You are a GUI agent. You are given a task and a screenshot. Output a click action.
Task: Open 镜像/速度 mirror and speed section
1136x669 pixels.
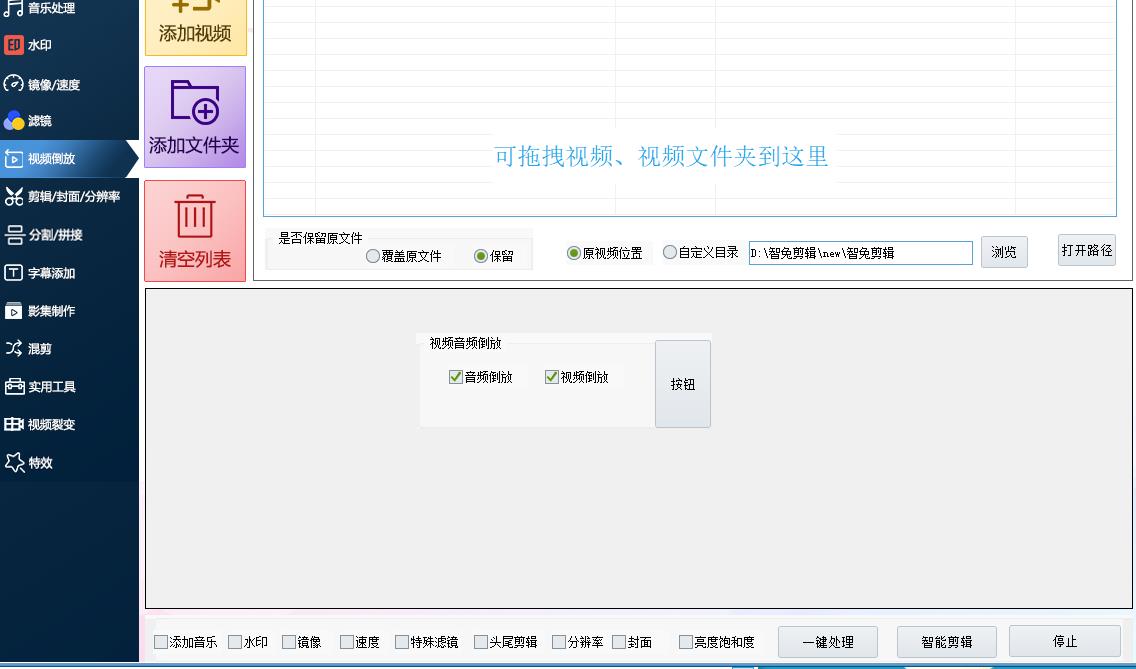tap(41, 84)
